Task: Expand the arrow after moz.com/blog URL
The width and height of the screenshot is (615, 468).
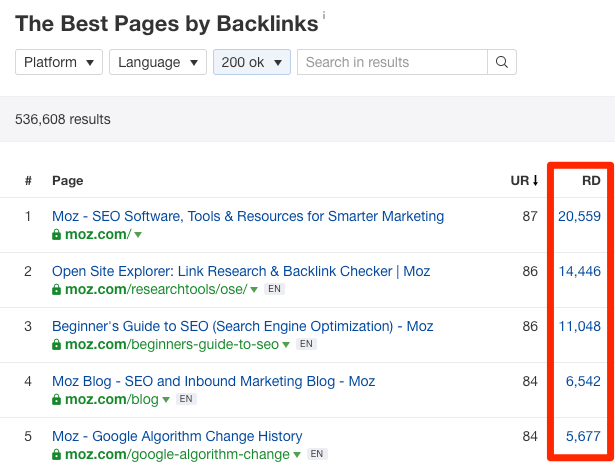Action: [x=166, y=399]
